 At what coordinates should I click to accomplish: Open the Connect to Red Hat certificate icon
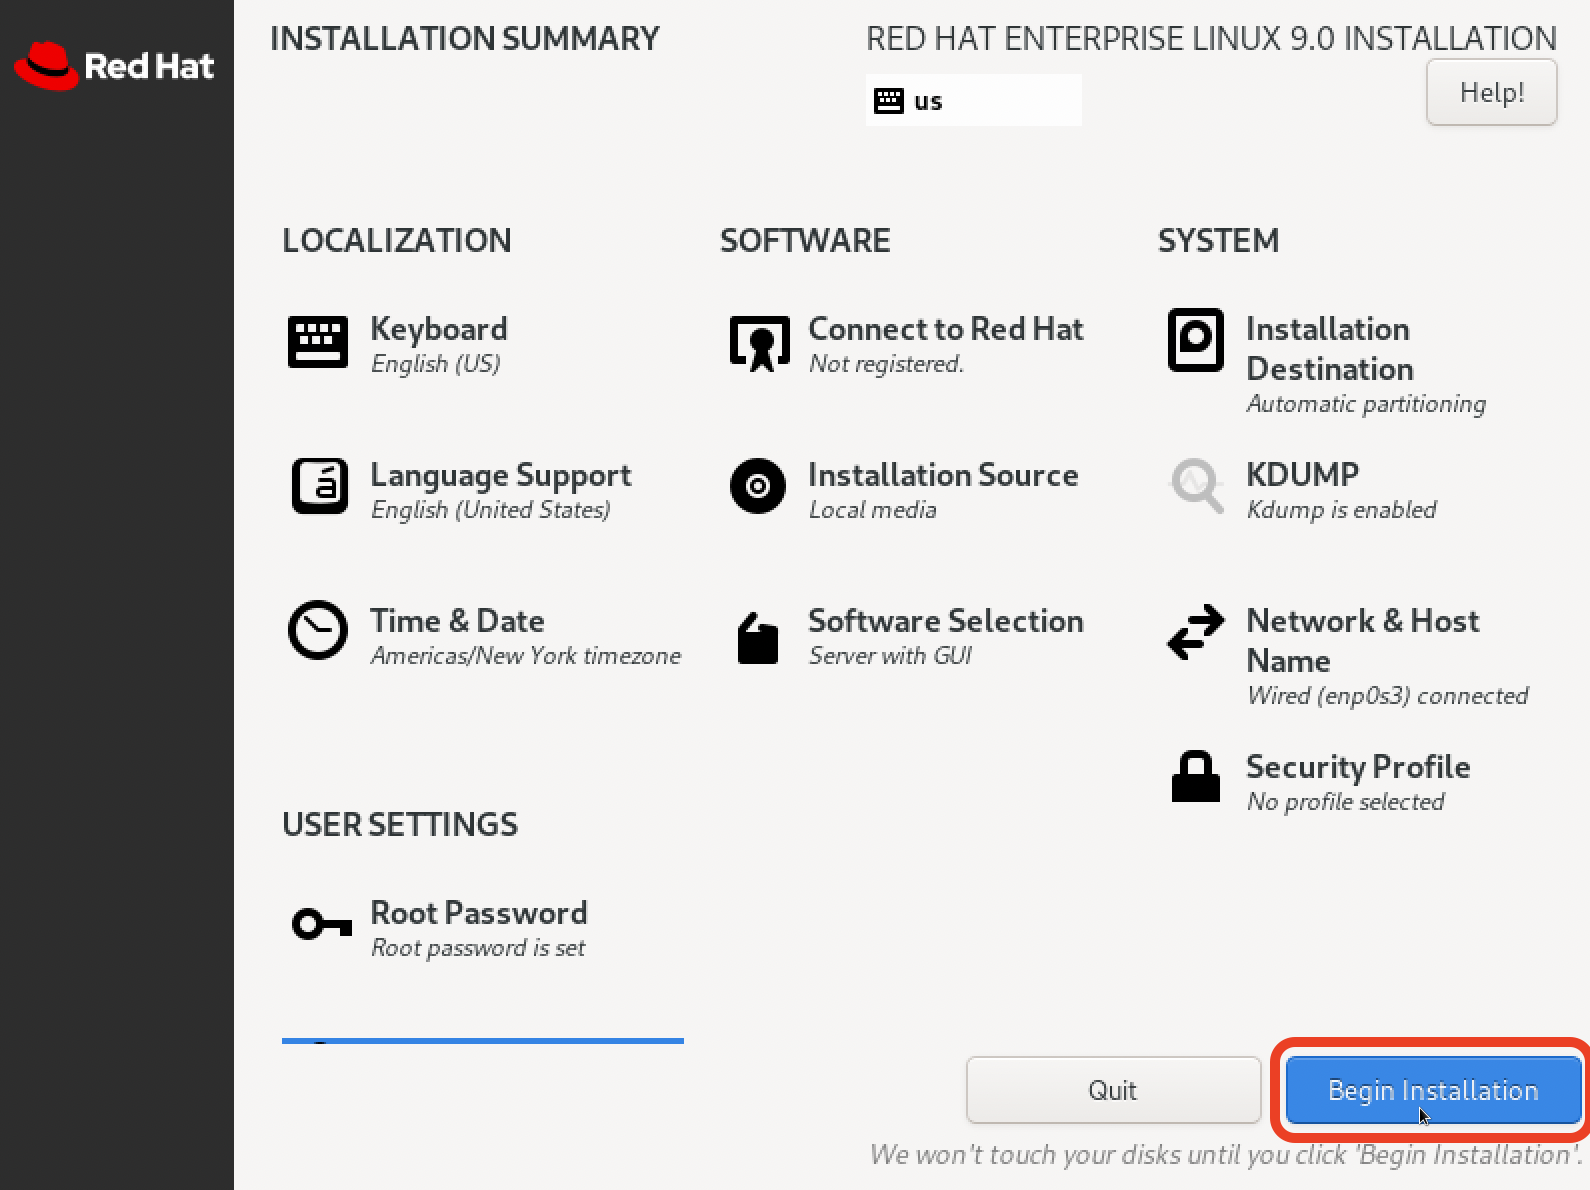click(x=759, y=343)
